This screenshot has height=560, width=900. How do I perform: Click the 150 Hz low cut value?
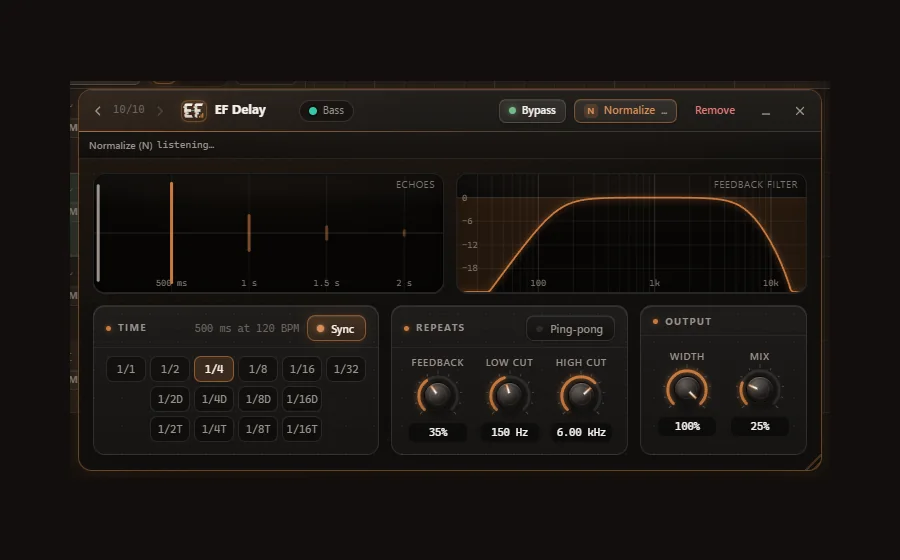[509, 432]
